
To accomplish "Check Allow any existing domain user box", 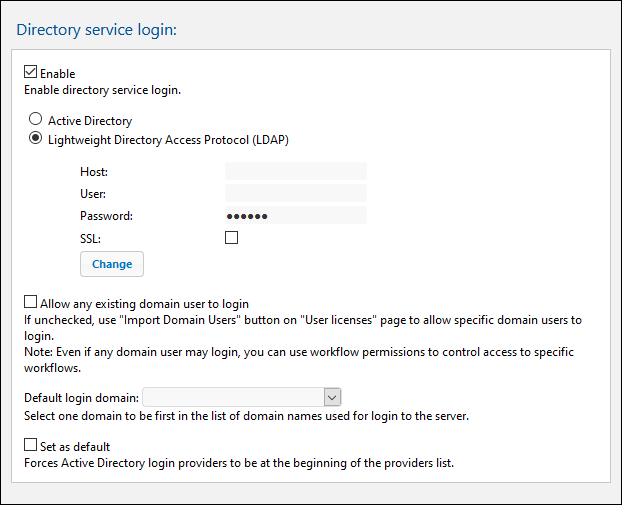I will [x=30, y=302].
